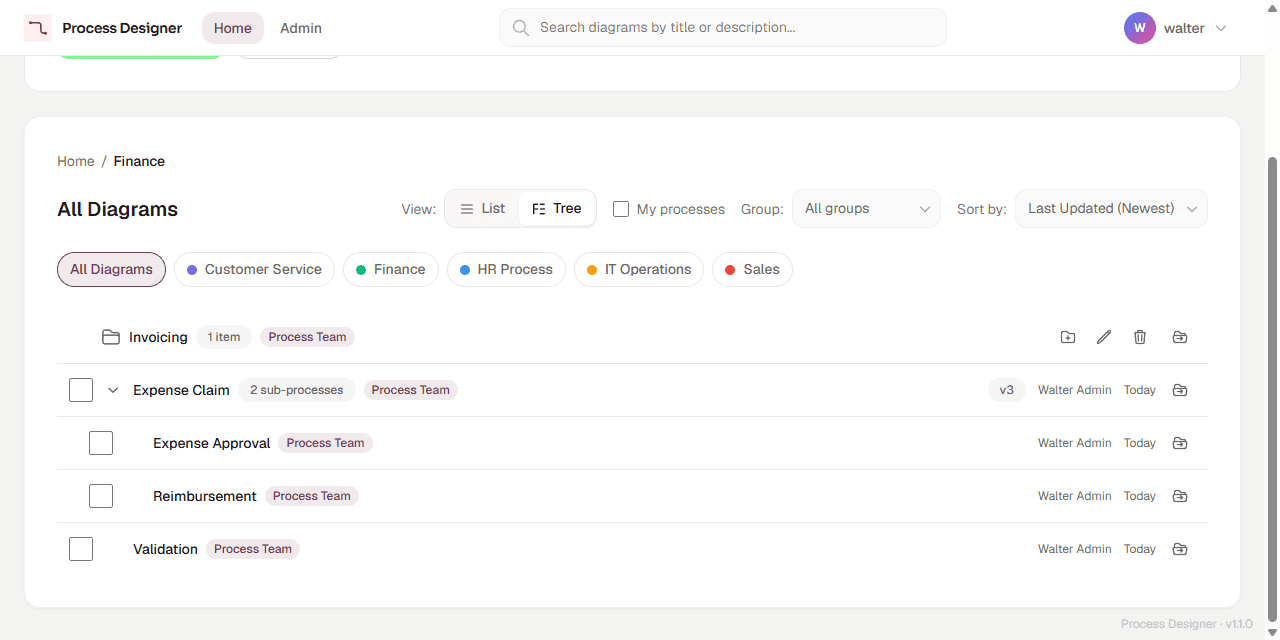The image size is (1280, 640).
Task: Open the Expense Approval diagram
Action: (212, 443)
